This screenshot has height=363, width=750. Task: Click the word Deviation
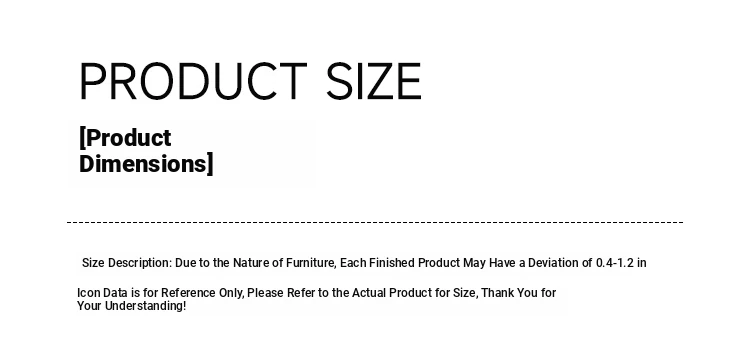coord(553,263)
